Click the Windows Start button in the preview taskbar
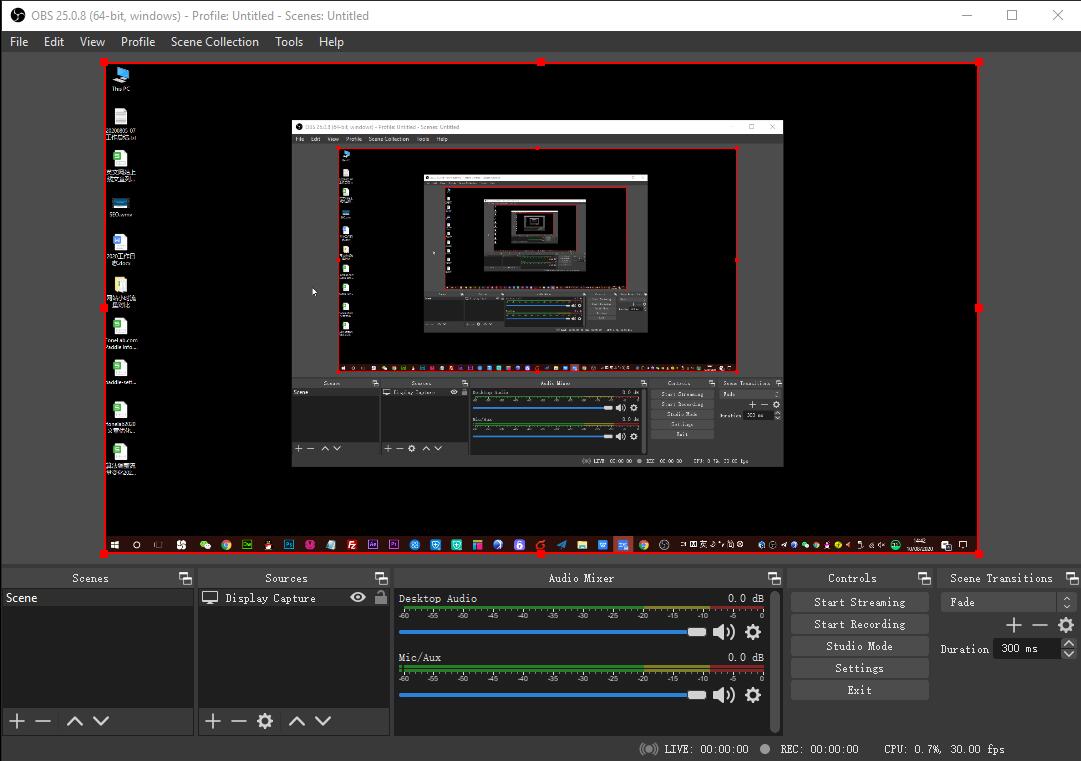The image size is (1081, 761). coord(115,545)
